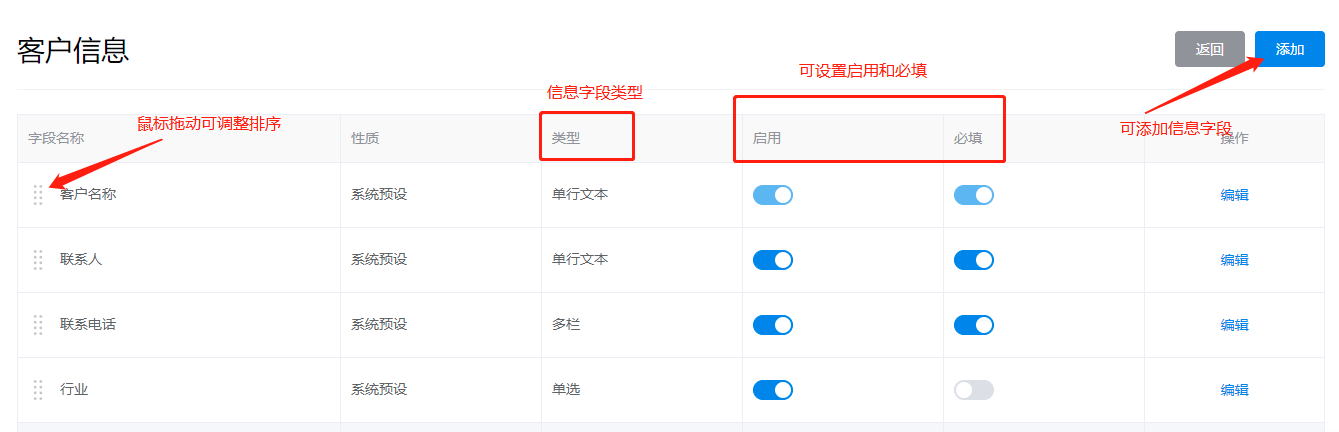Image resolution: width=1339 pixels, height=432 pixels.
Task: Click the 类型 column header
Action: point(566,138)
